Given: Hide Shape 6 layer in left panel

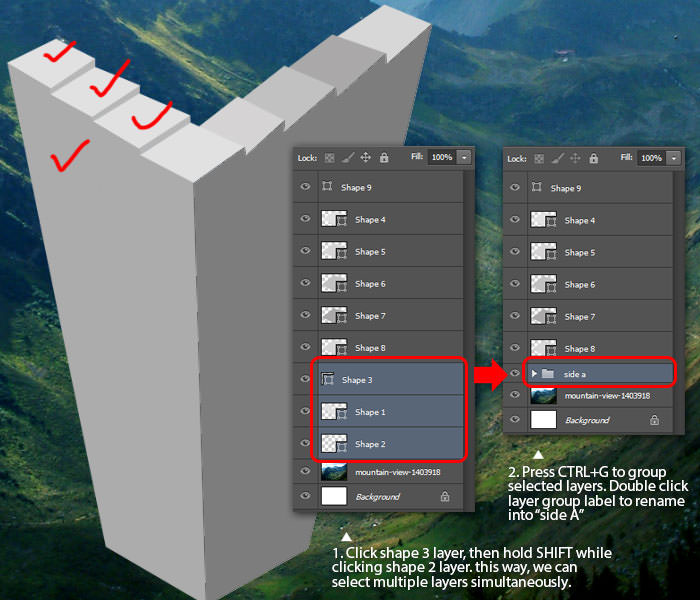Looking at the screenshot, I should click(305, 283).
